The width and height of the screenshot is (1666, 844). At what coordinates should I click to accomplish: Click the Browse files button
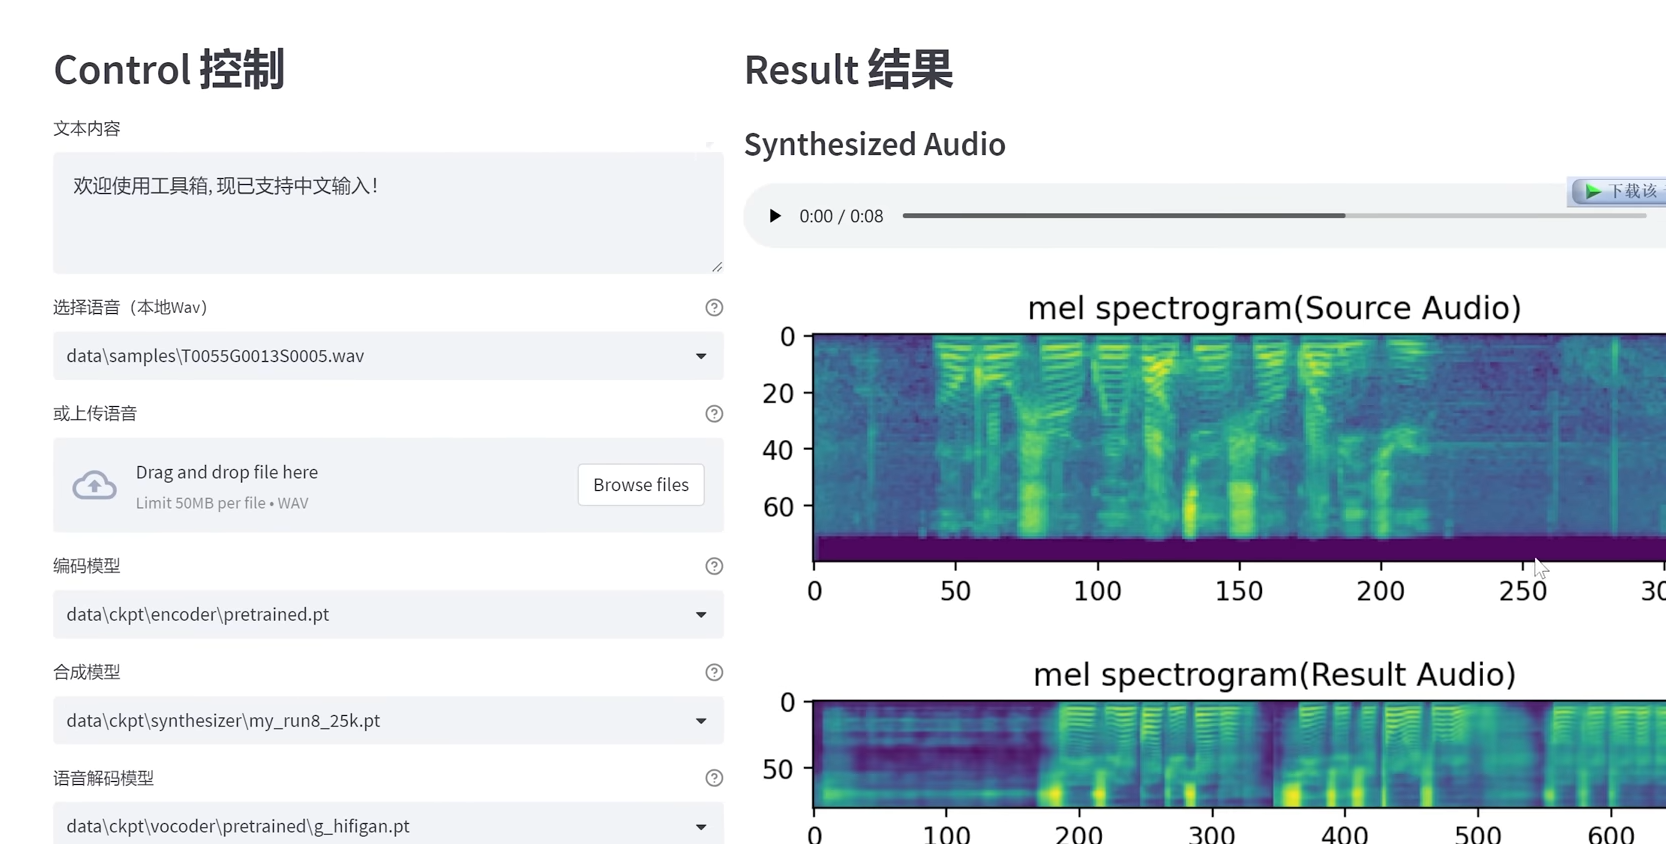[x=641, y=485]
